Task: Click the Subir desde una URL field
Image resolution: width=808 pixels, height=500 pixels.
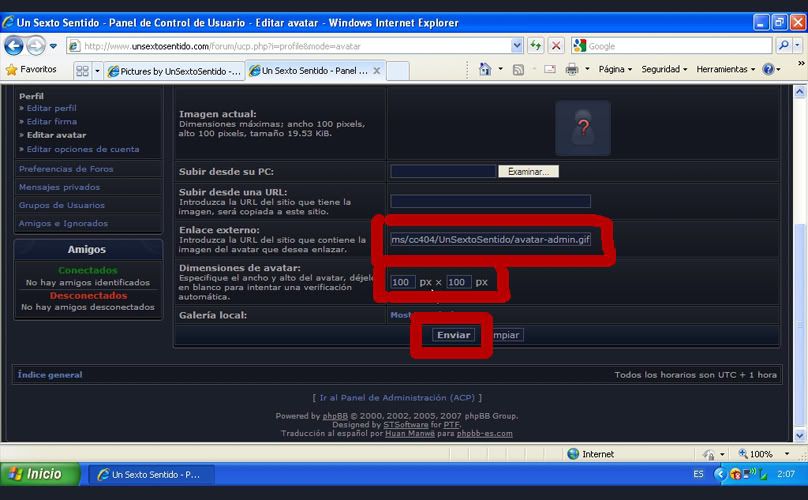Action: click(x=490, y=201)
